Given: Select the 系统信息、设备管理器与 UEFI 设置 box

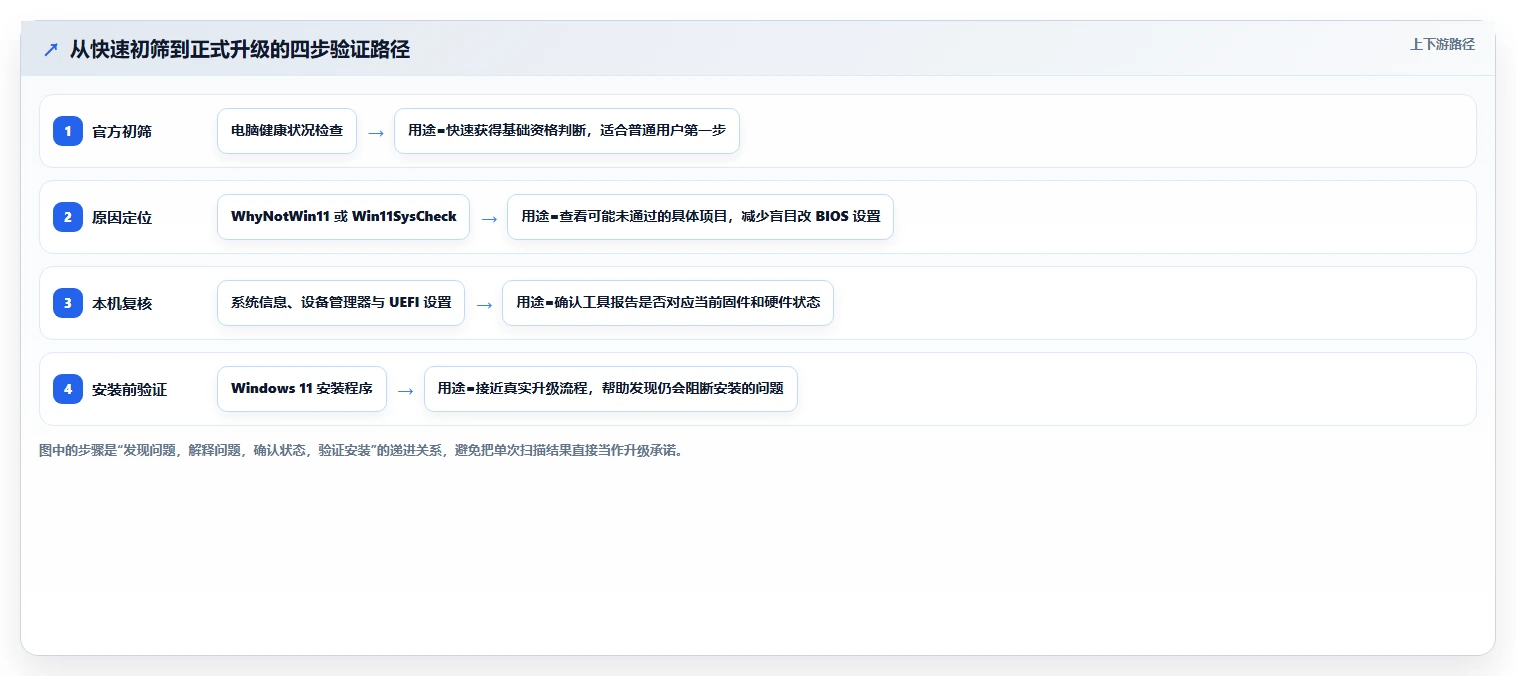Looking at the screenshot, I should [x=341, y=303].
